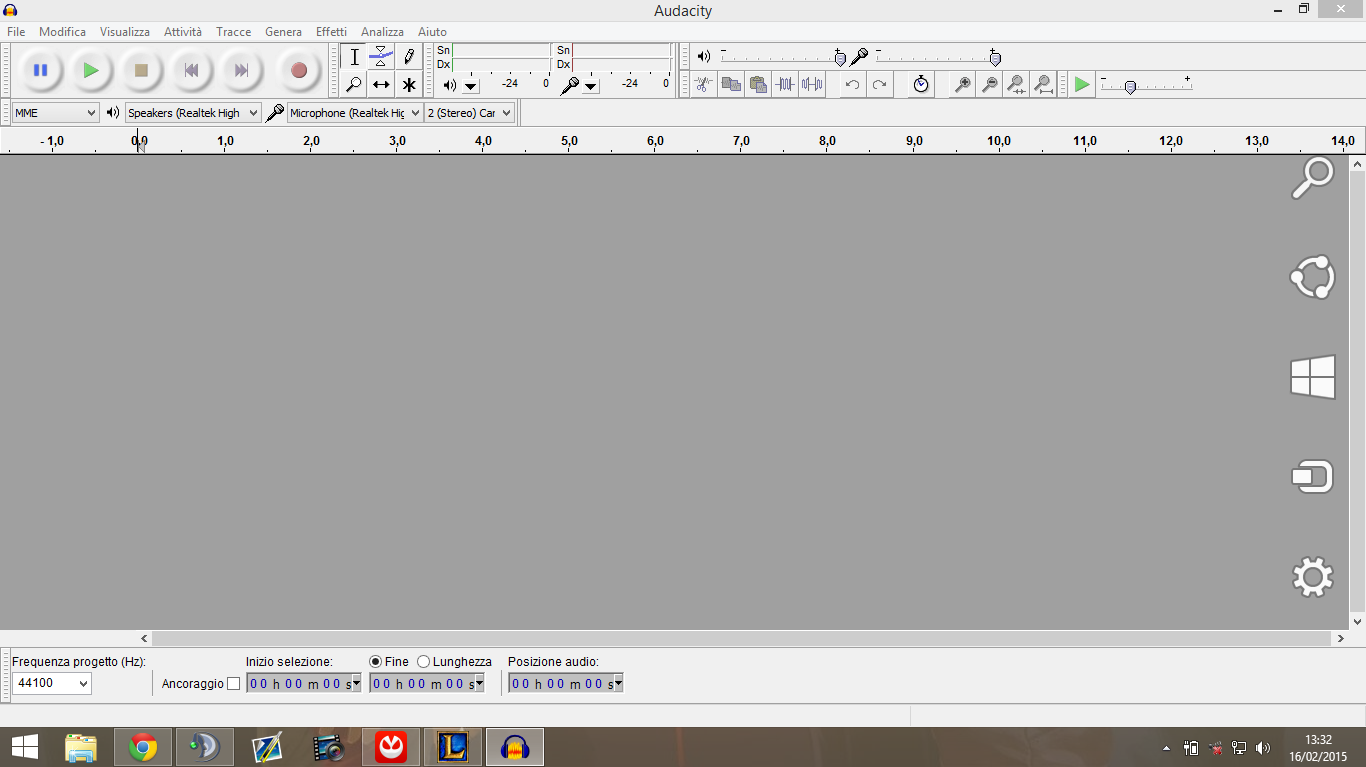Open the Inizio selezione time format arrow

[x=354, y=683]
